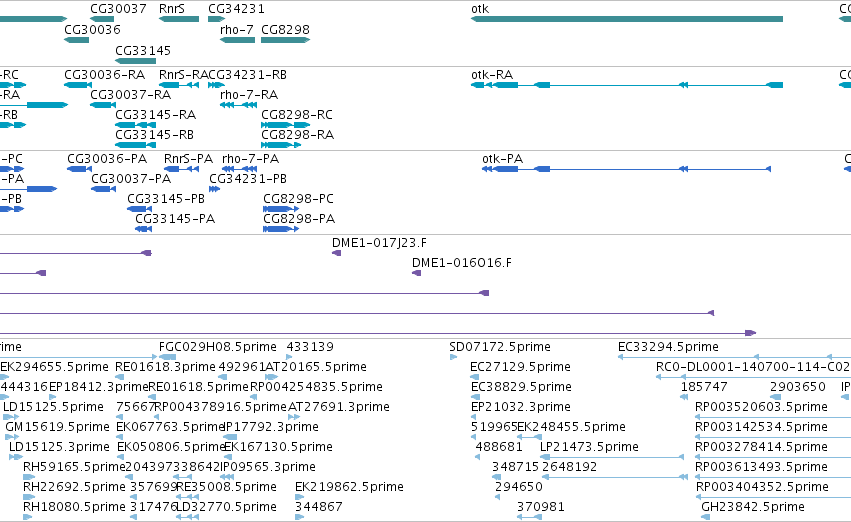Screen dimensions: 851x522
Task: Select the CG8298-PA CDS
Action: pyautogui.click(x=281, y=229)
